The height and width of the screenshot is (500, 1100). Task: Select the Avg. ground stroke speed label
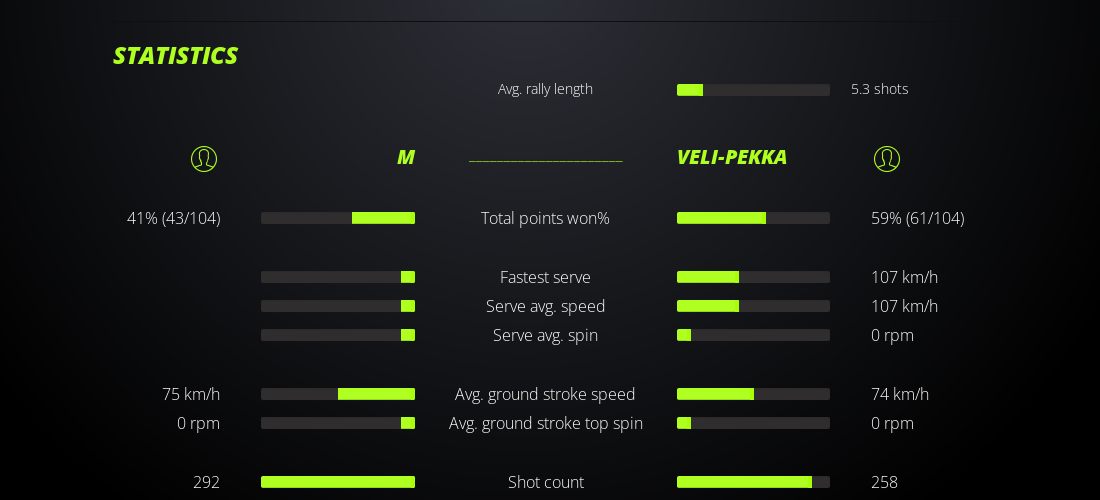(x=545, y=394)
